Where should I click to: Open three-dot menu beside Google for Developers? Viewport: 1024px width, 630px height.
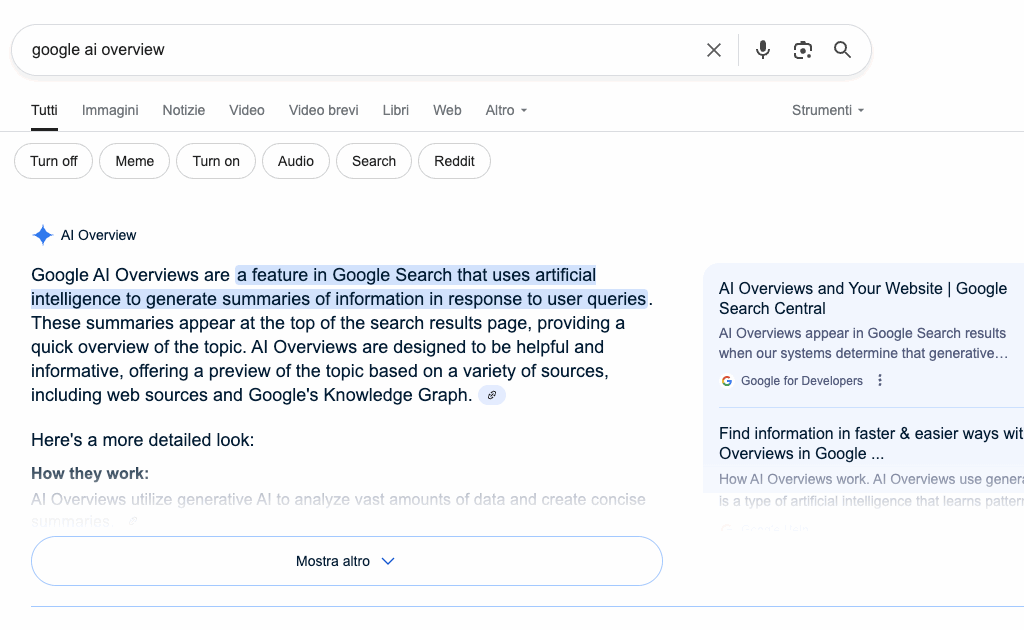[x=880, y=381]
